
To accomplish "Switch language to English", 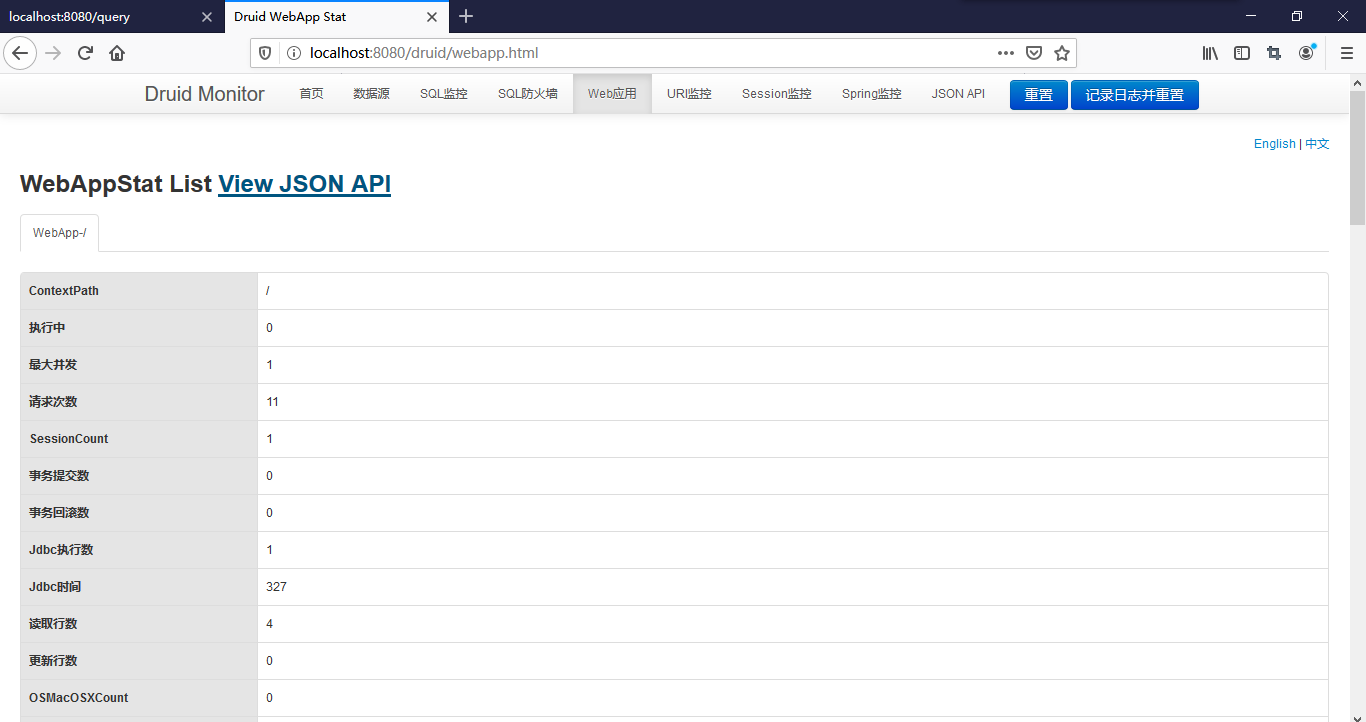I will point(1275,144).
